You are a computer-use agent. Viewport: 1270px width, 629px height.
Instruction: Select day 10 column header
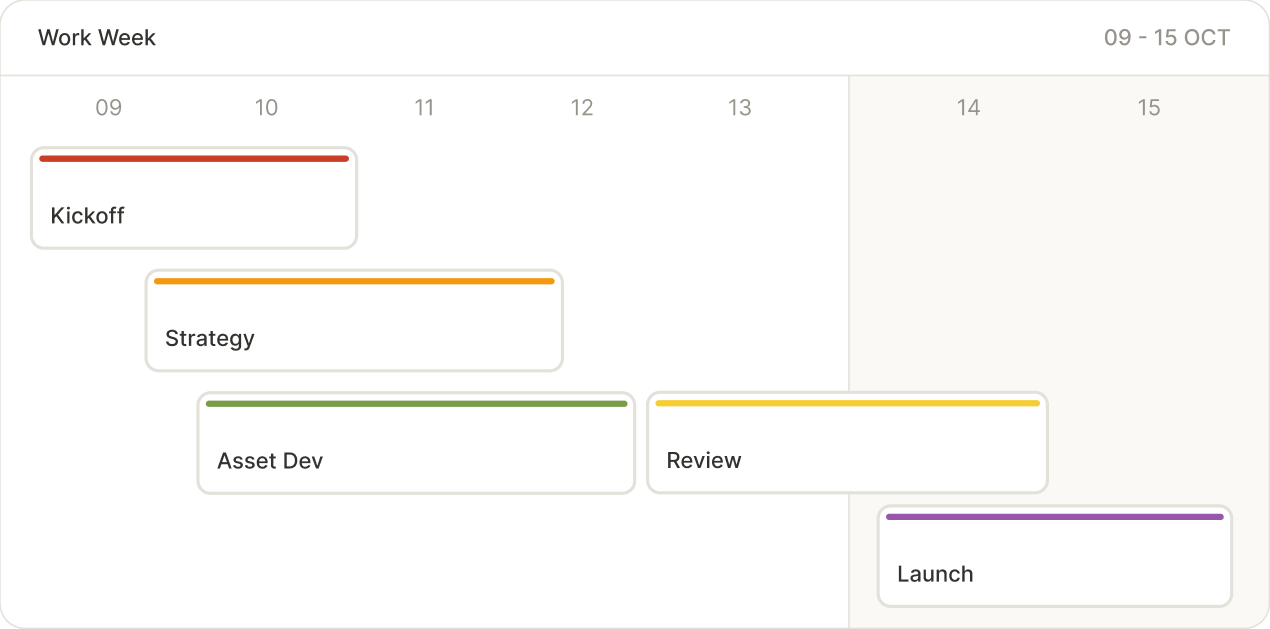(266, 108)
